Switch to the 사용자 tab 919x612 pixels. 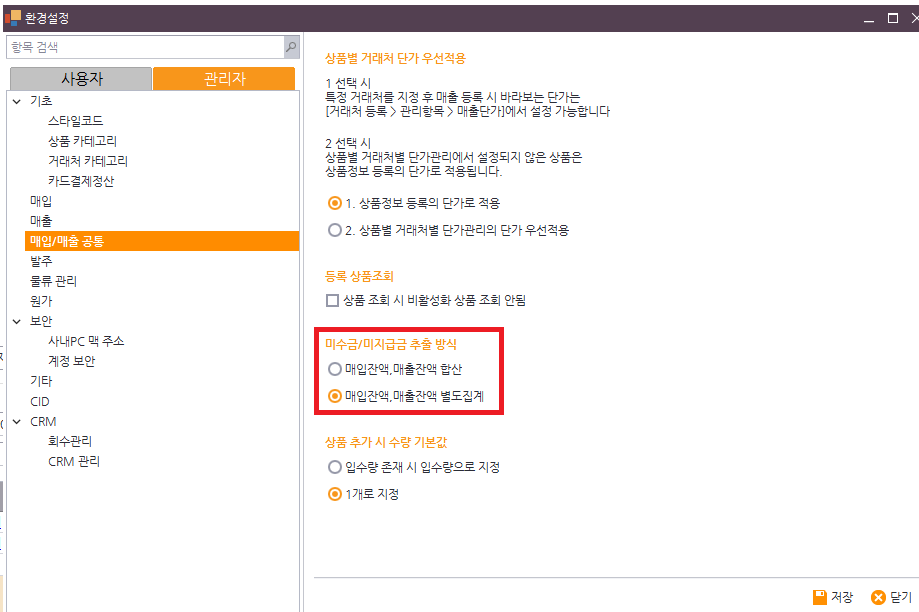coord(81,79)
